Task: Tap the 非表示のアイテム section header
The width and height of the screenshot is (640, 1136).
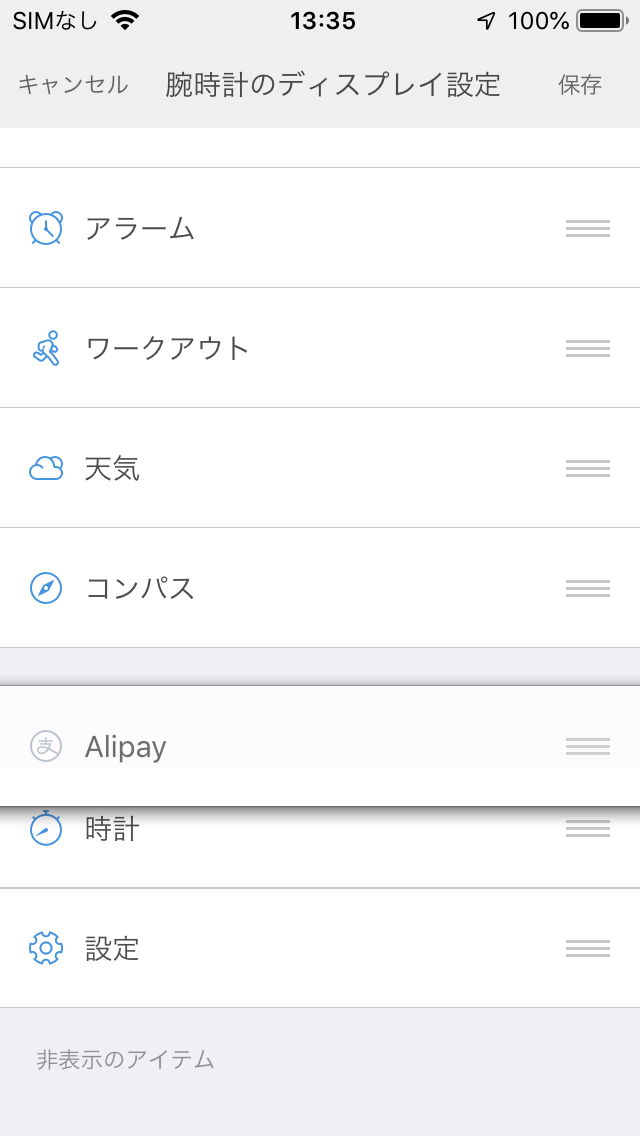Action: pyautogui.click(x=125, y=1060)
